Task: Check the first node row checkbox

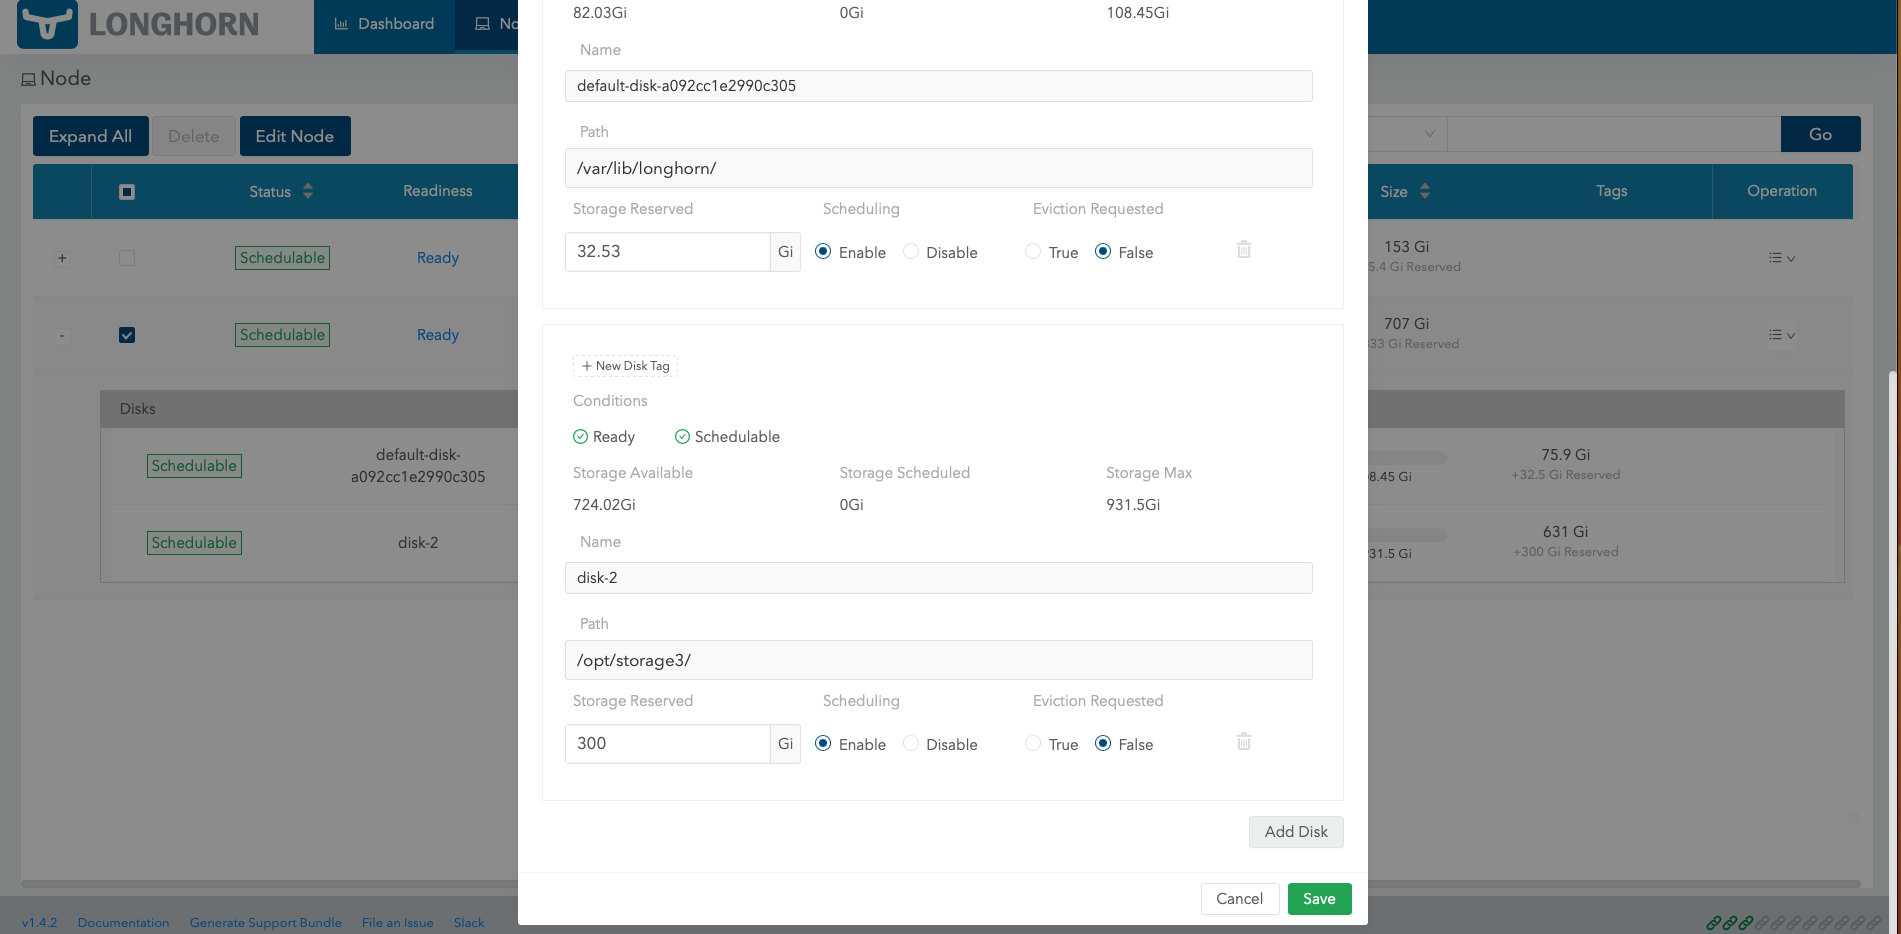Action: pyautogui.click(x=127, y=258)
